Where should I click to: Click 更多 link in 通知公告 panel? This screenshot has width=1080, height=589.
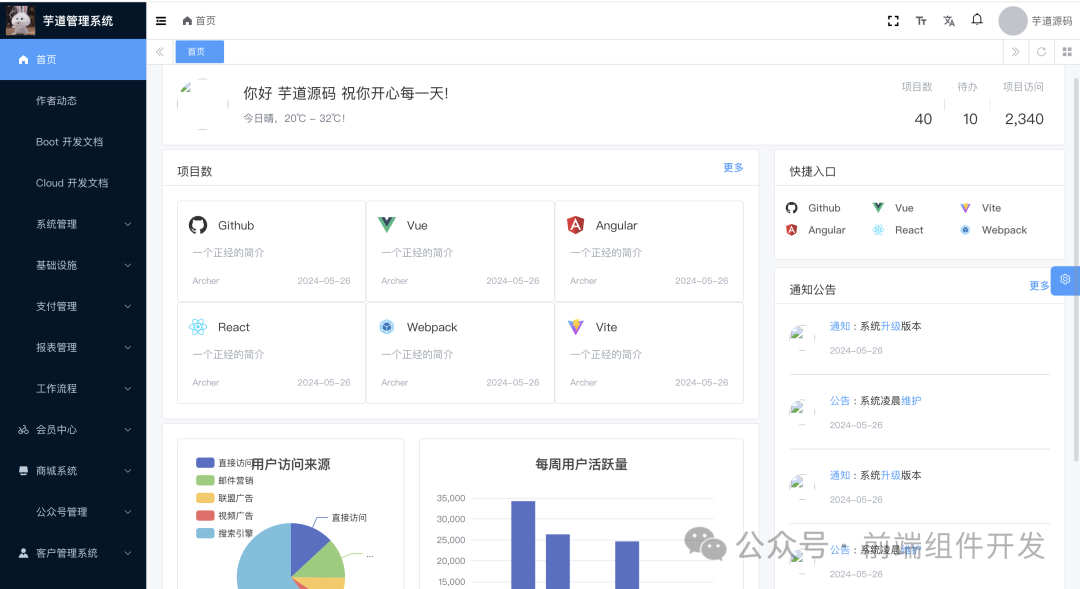click(x=1039, y=285)
